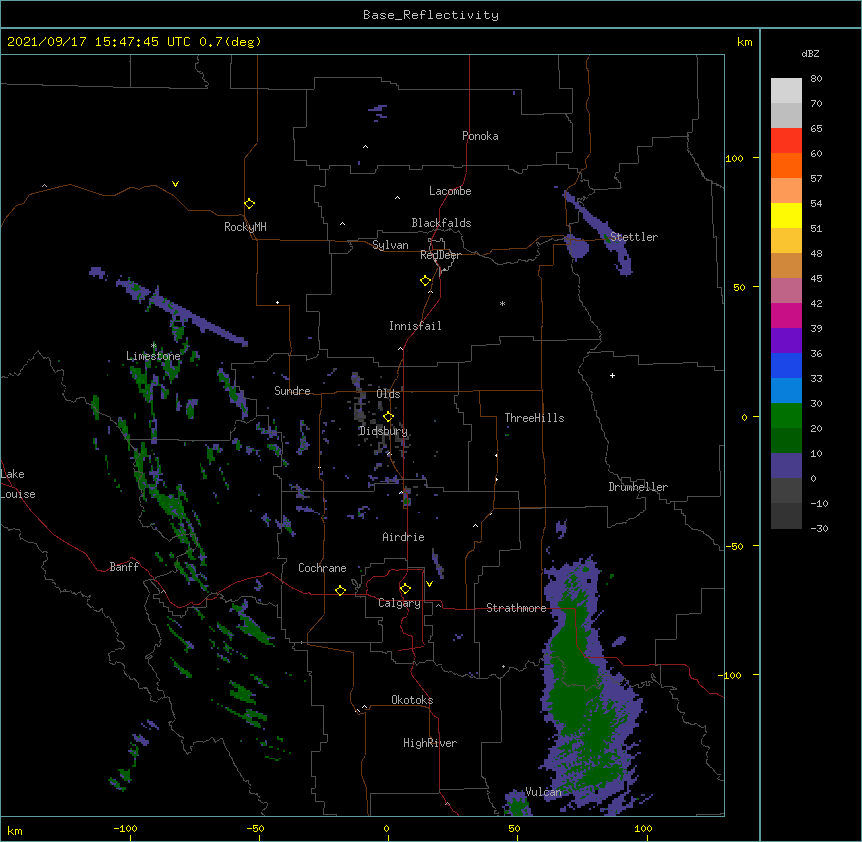Screen dimensions: 862x842
Task: Select the Sylvan label
Action: click(x=390, y=245)
